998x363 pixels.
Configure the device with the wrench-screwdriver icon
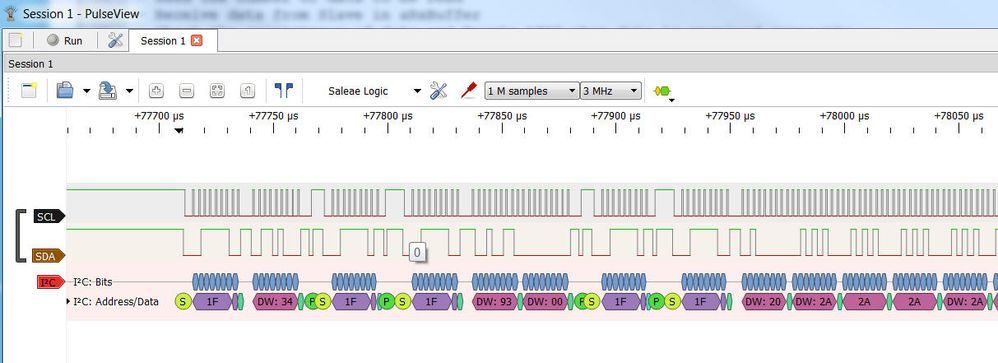439,90
